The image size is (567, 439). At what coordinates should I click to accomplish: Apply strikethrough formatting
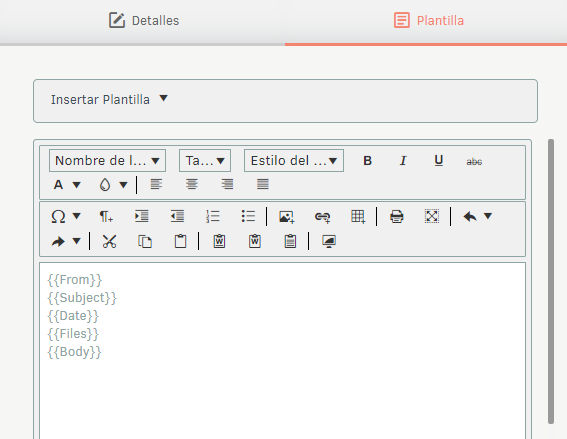pyautogui.click(x=474, y=161)
